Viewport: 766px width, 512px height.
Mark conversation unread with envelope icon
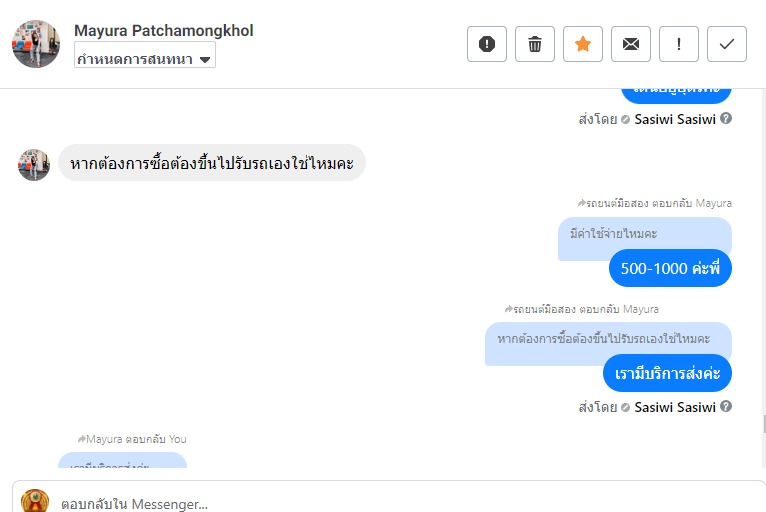[x=631, y=44]
